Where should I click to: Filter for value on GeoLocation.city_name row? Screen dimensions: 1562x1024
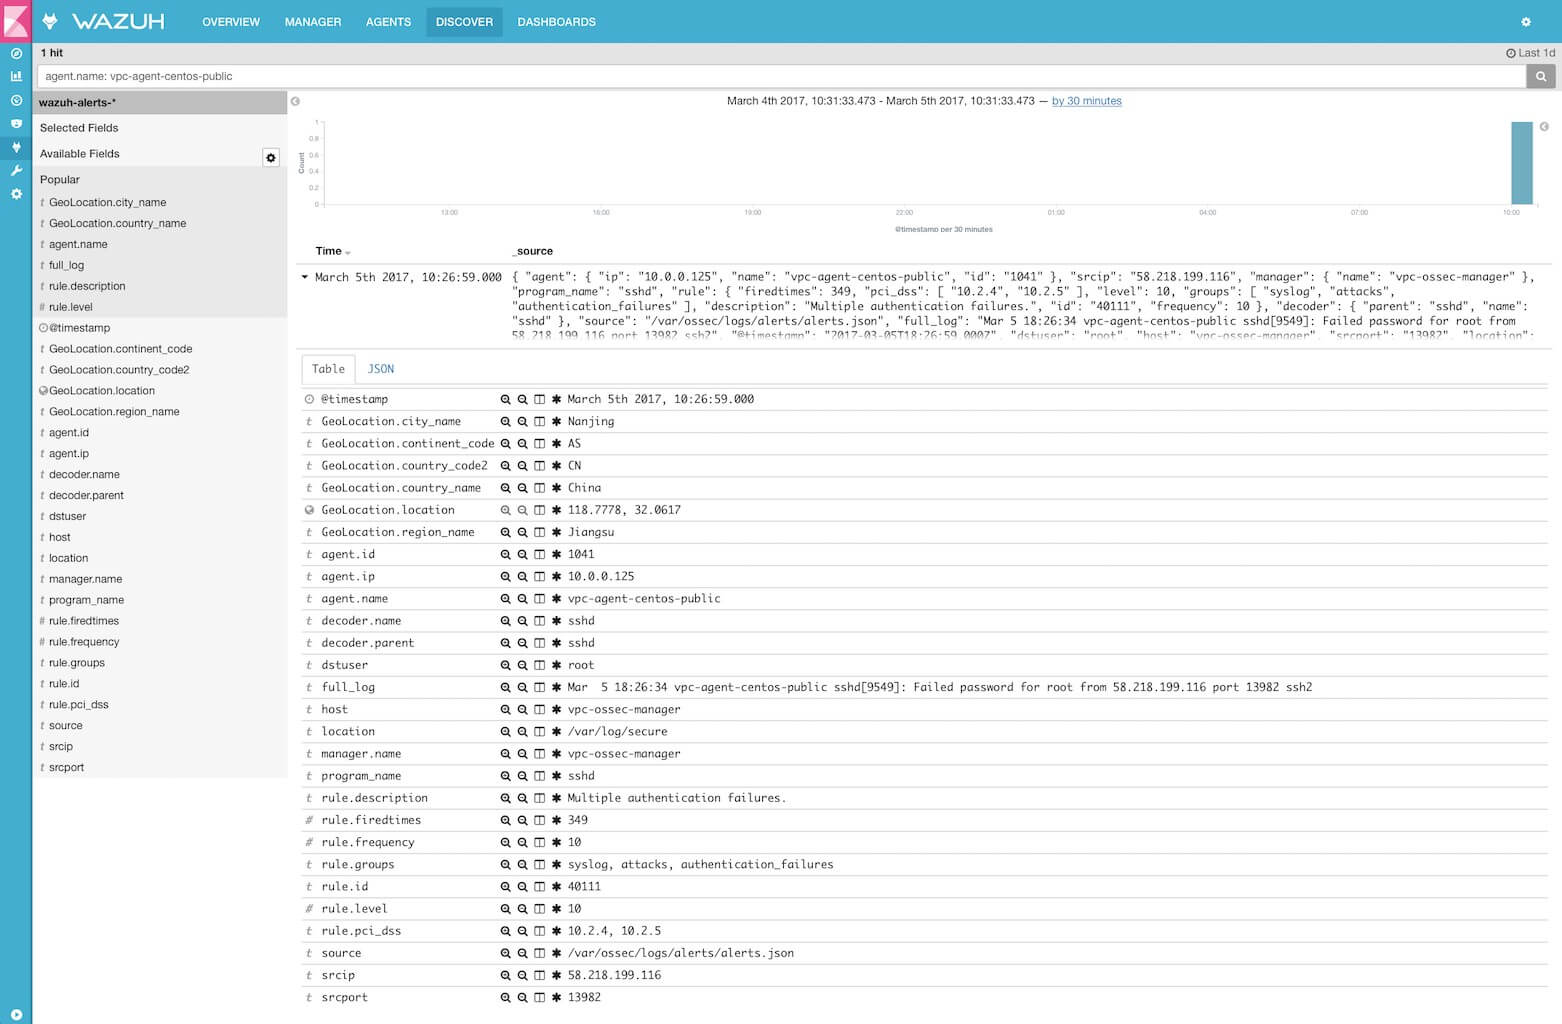click(506, 422)
